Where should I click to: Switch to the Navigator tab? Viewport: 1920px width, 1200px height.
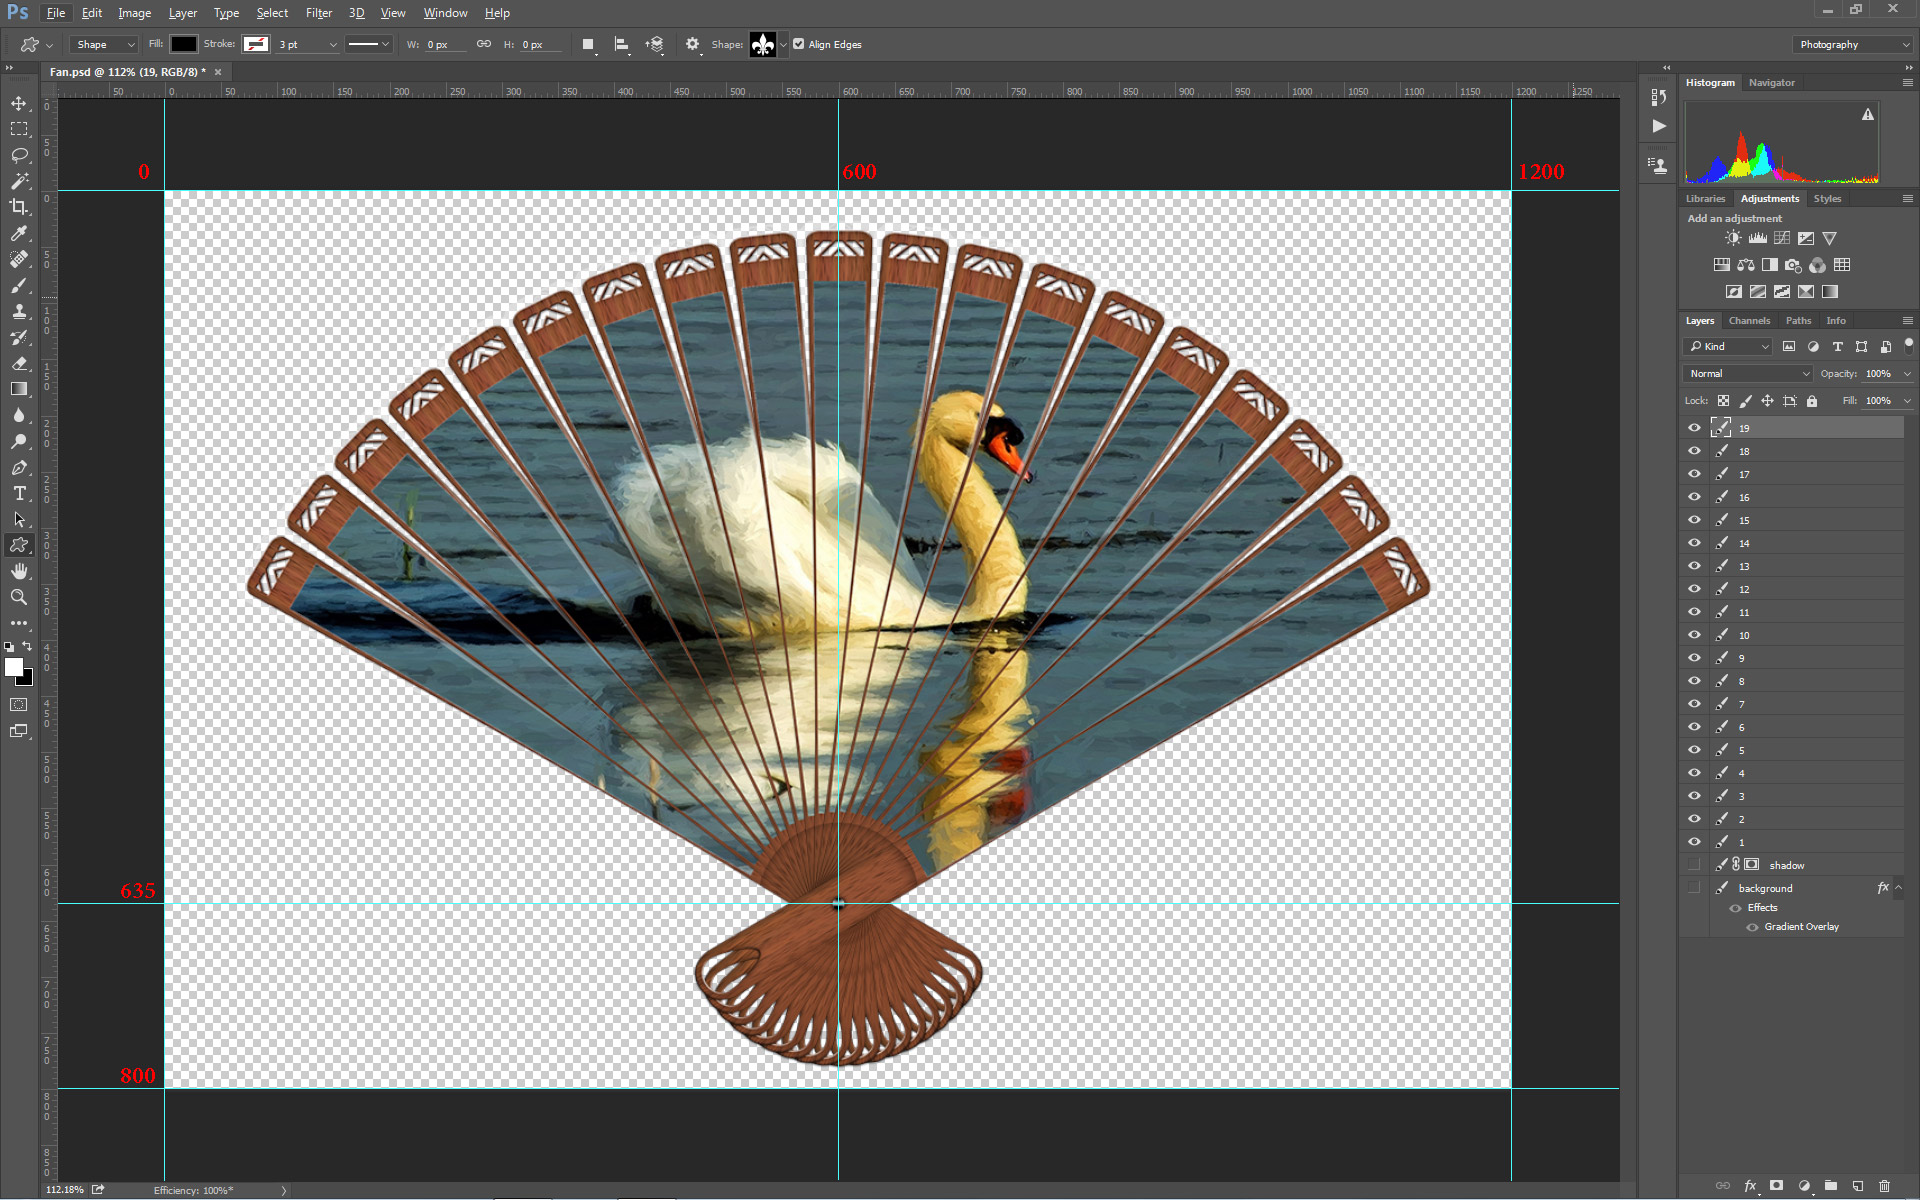click(x=1771, y=83)
